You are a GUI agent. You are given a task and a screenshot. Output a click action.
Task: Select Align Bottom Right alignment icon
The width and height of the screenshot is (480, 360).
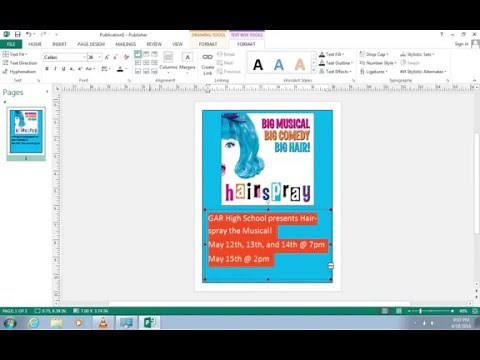click(x=154, y=71)
